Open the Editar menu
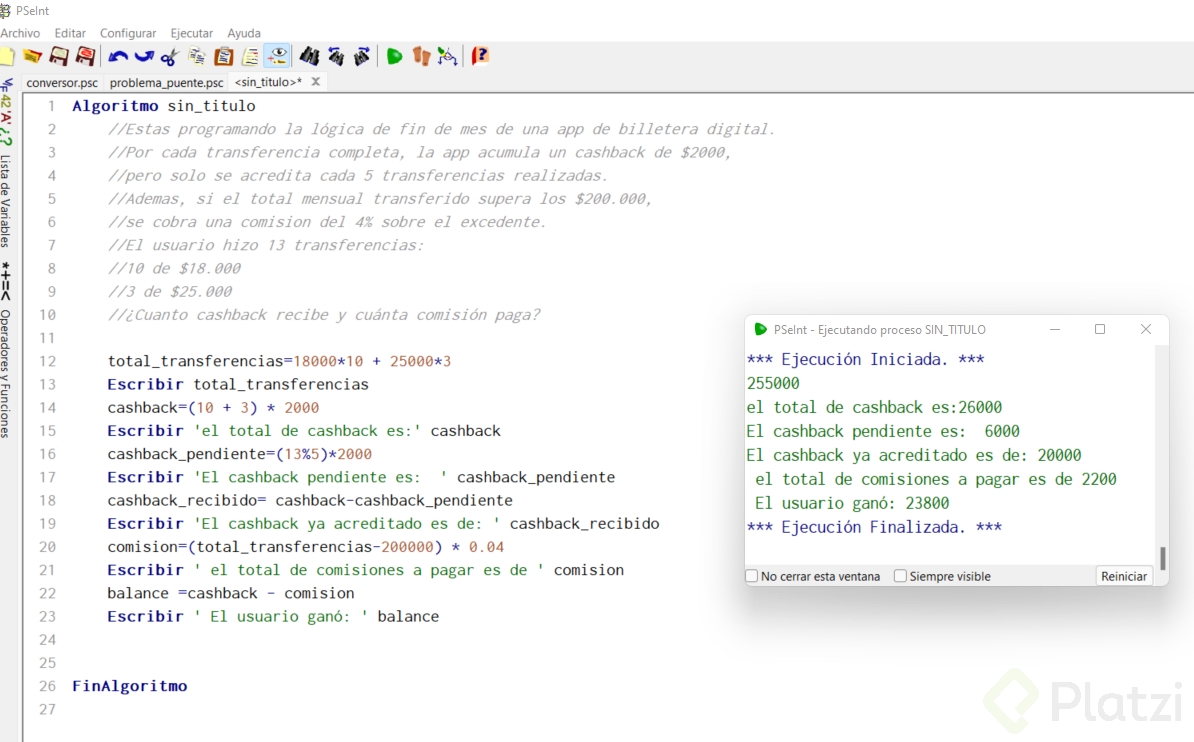The height and width of the screenshot is (742, 1194). 70,33
